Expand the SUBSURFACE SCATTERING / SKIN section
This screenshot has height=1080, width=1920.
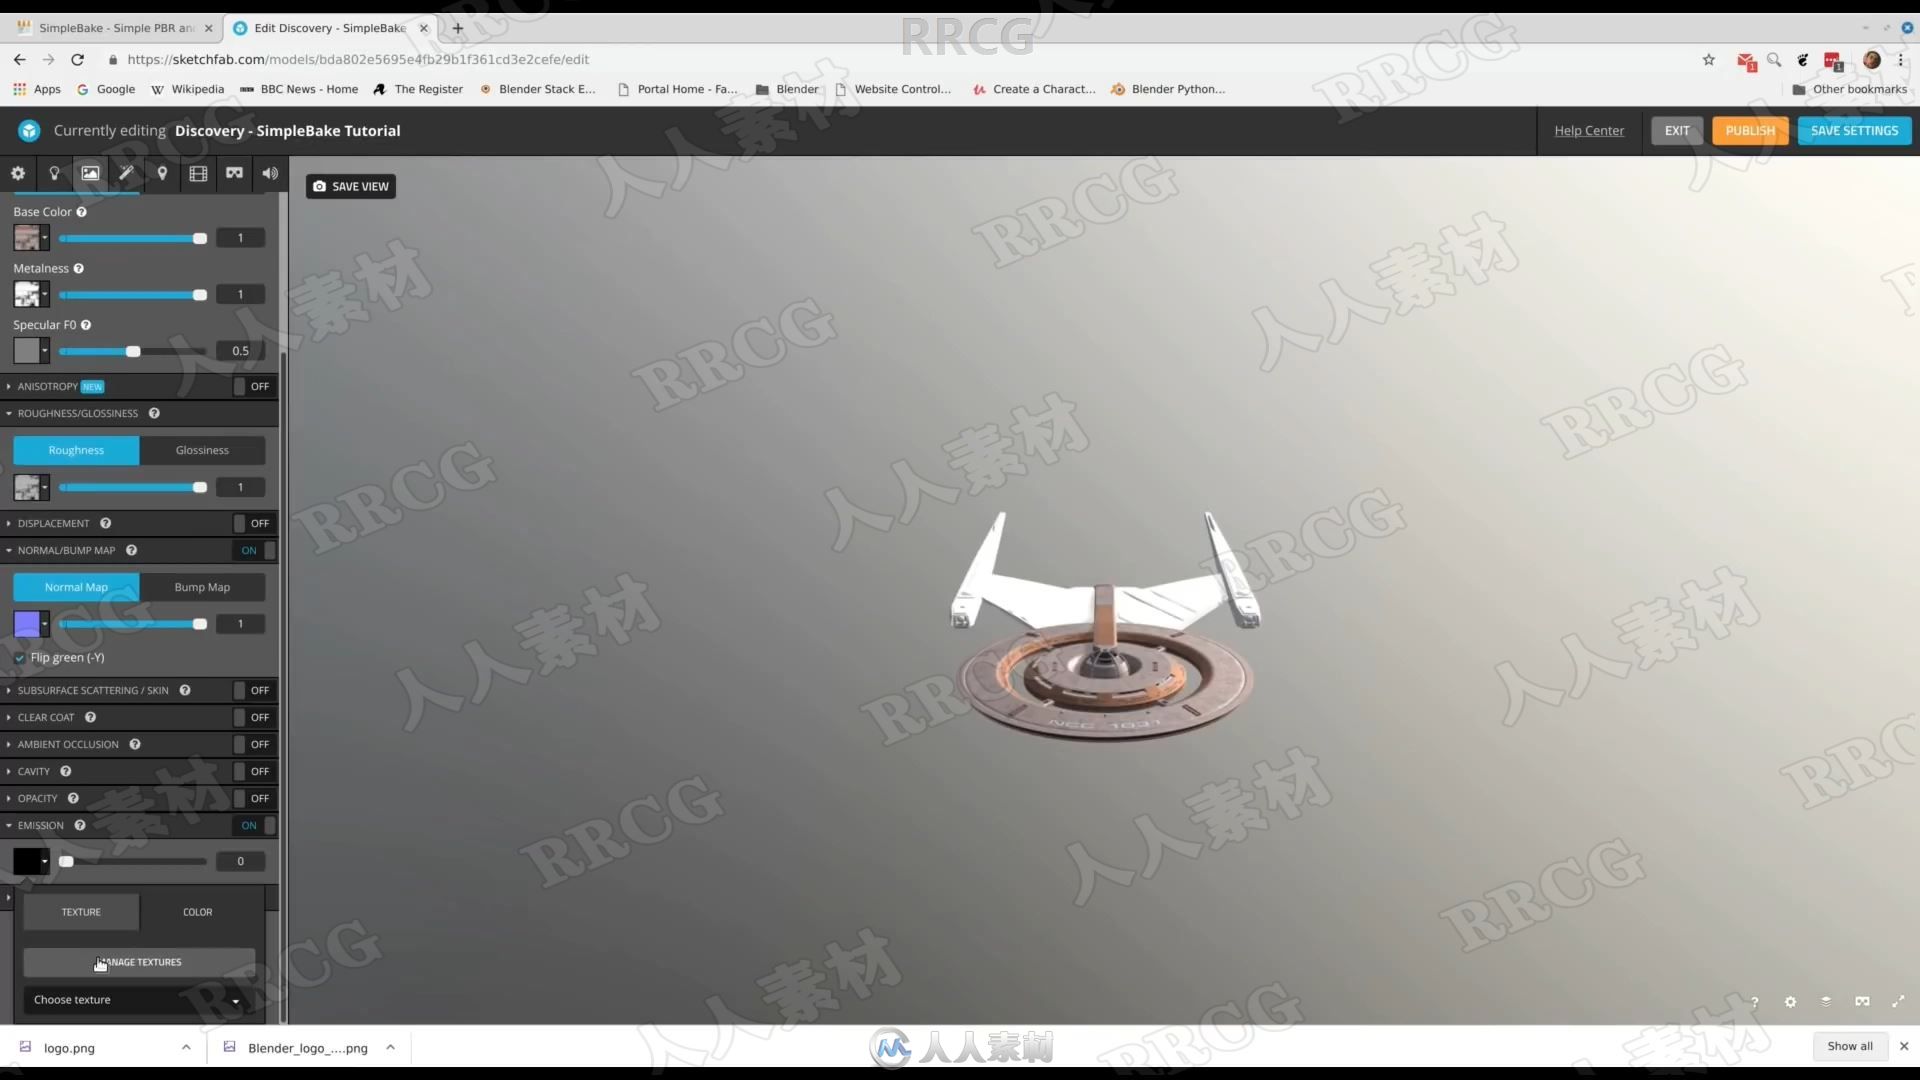(x=11, y=690)
